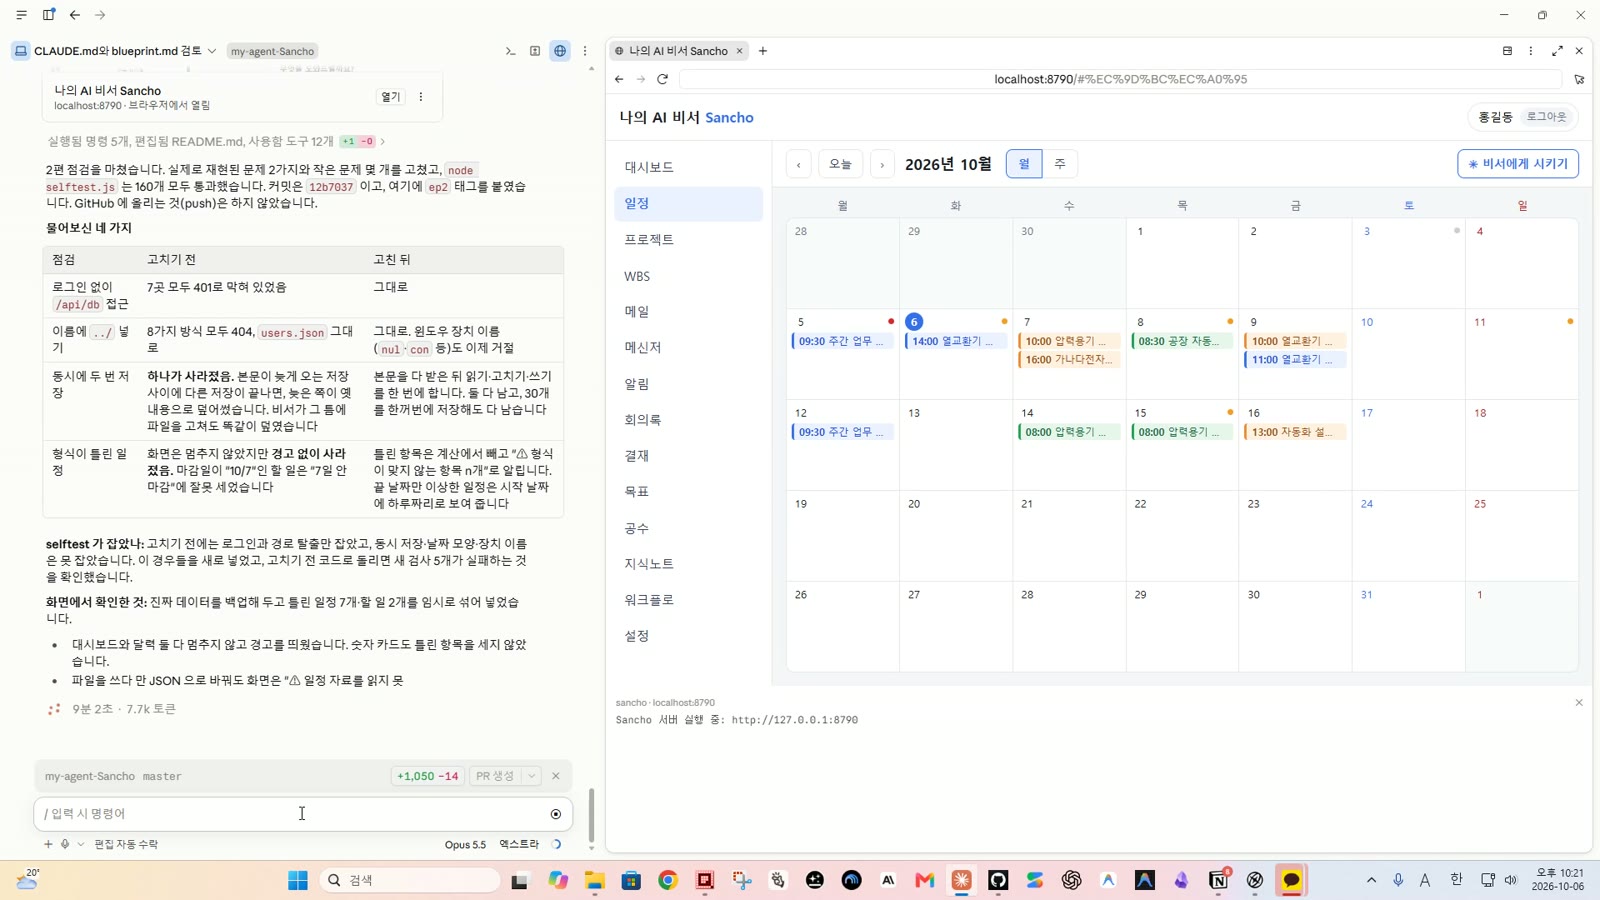Click the microphone icon below the input
This screenshot has height=900, width=1600.
tap(65, 844)
